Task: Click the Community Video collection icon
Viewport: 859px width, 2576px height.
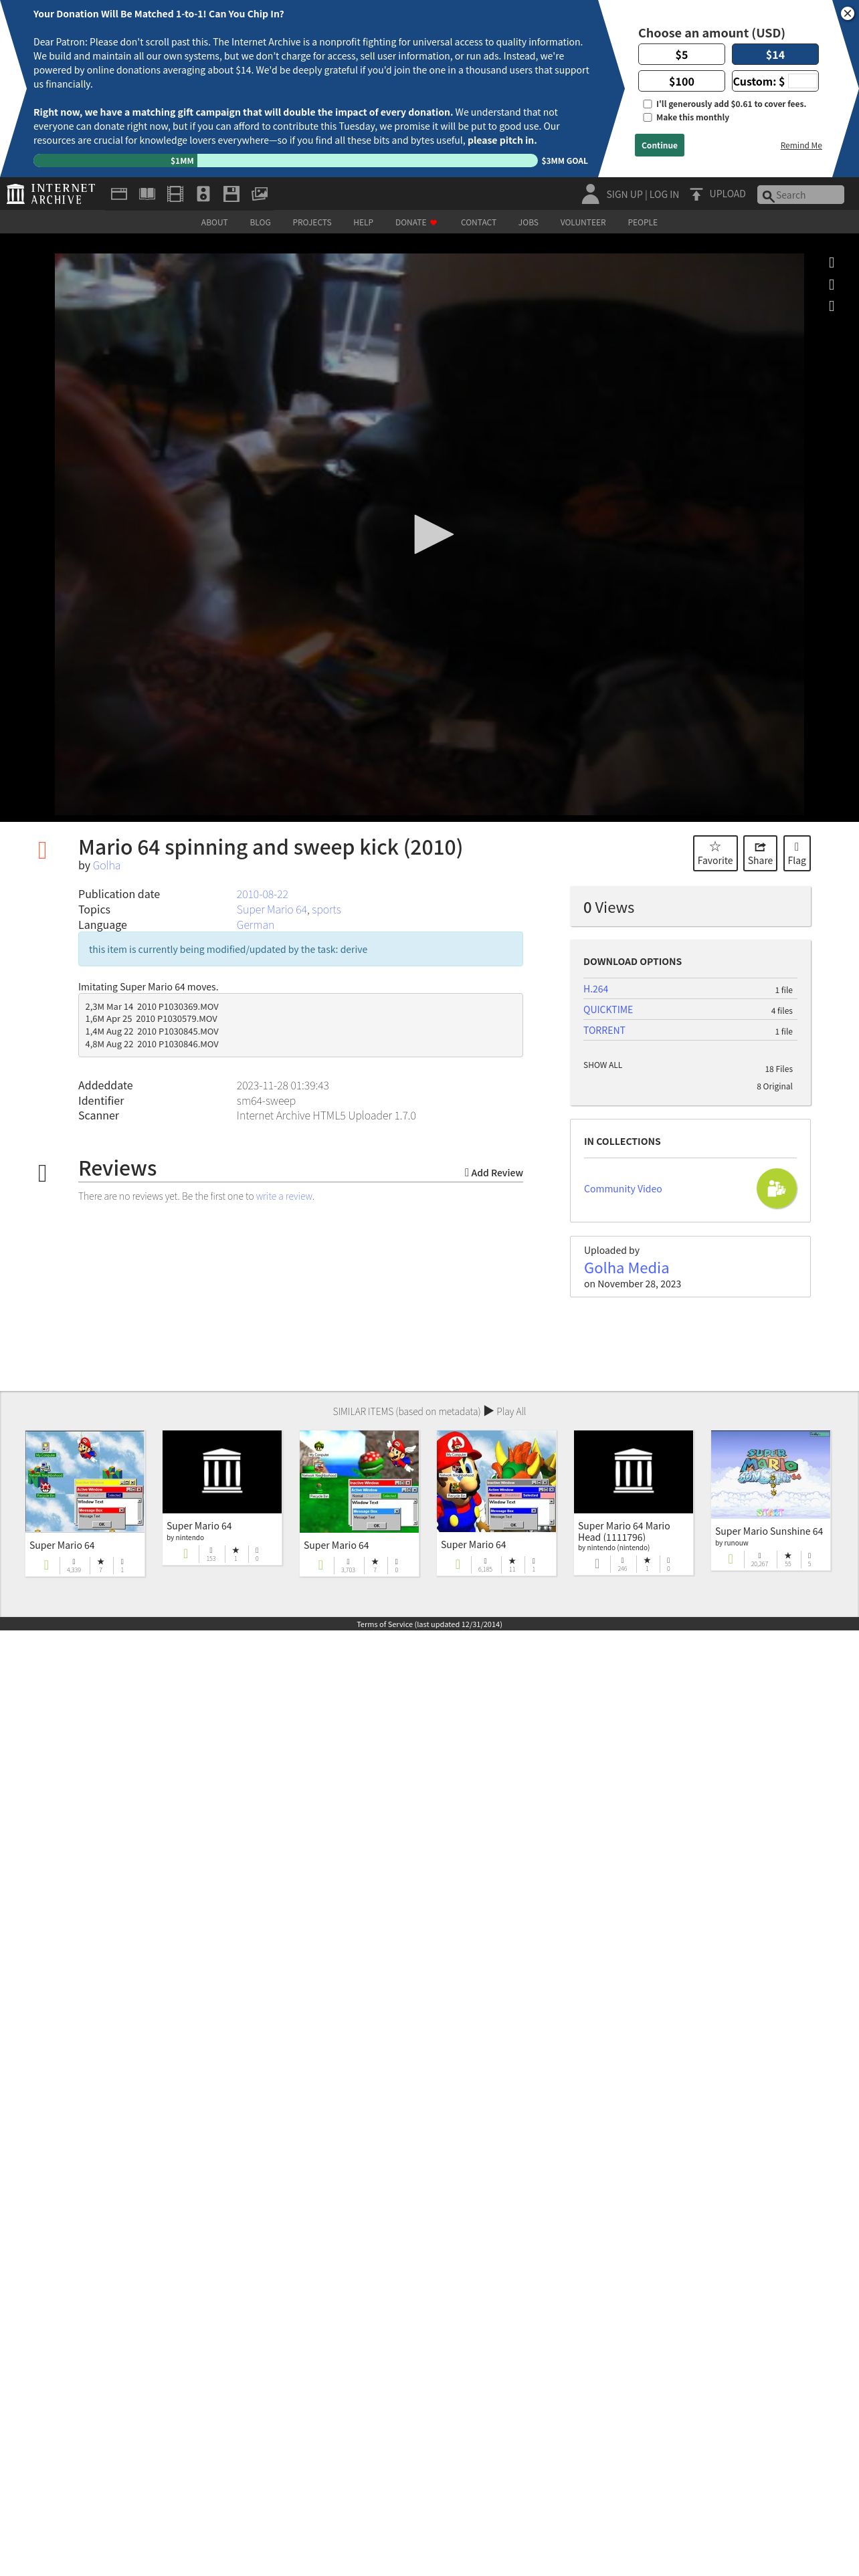Action: tap(776, 1188)
